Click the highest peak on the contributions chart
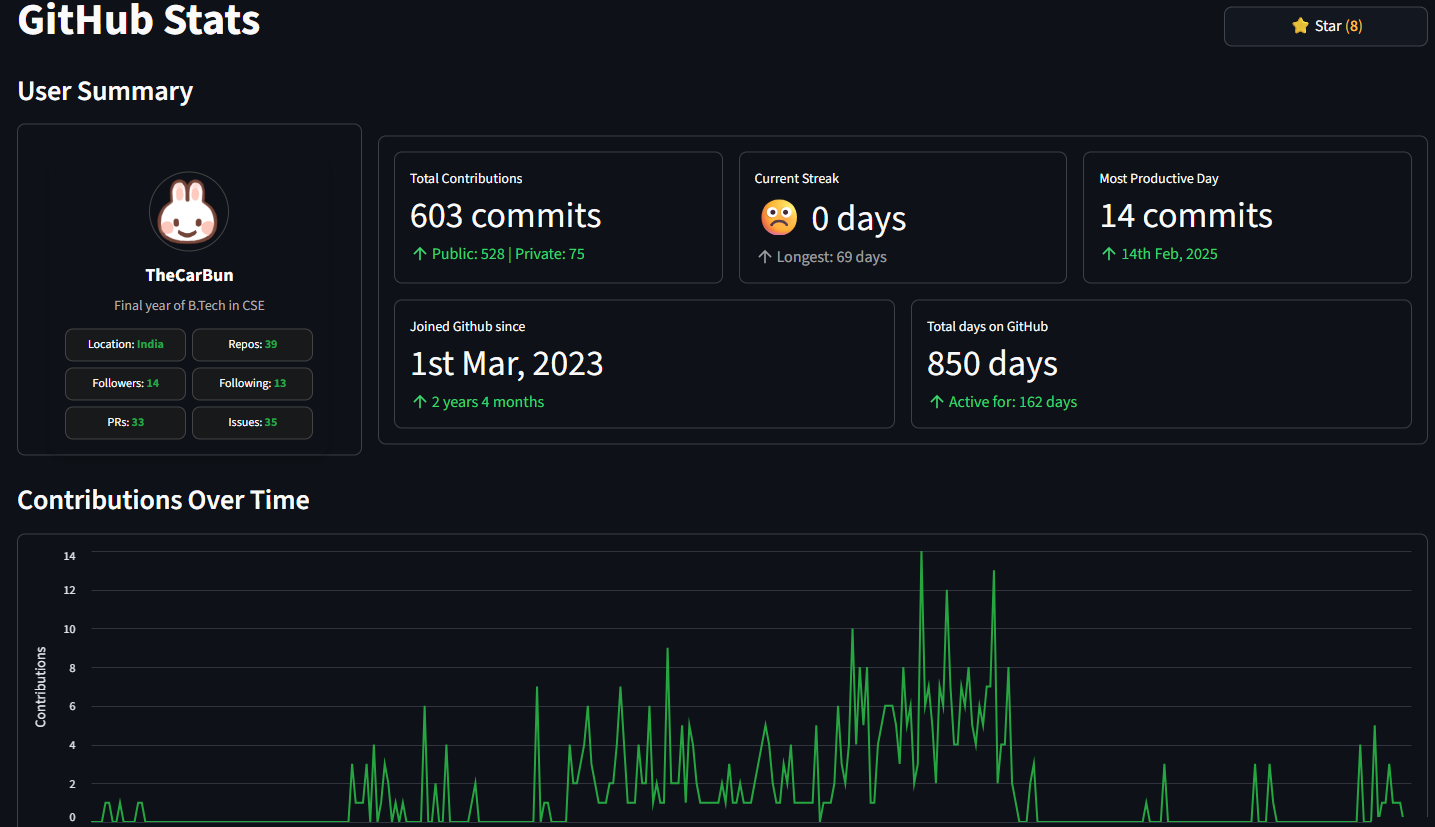The width and height of the screenshot is (1435, 827). pyautogui.click(x=921, y=555)
